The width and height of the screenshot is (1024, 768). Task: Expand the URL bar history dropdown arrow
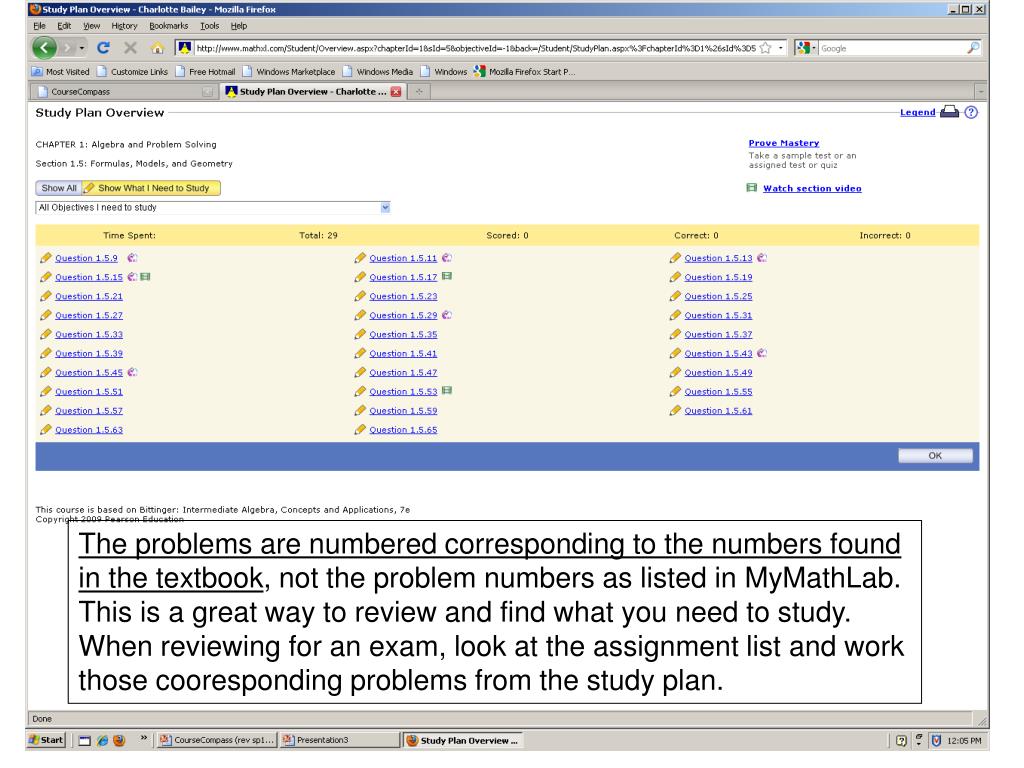780,48
